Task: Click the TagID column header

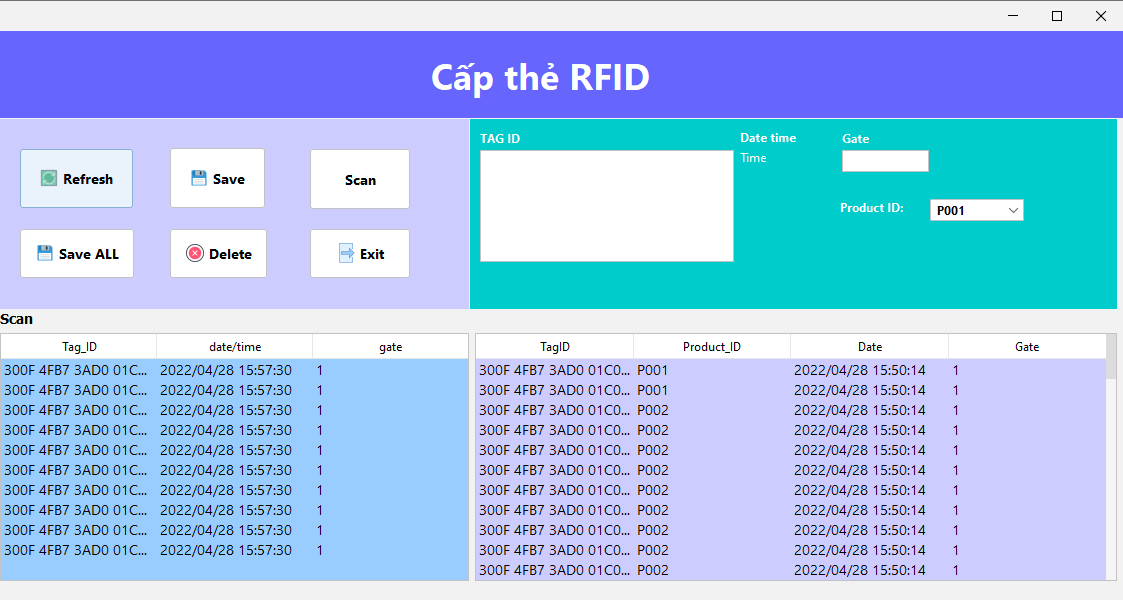Action: [555, 347]
